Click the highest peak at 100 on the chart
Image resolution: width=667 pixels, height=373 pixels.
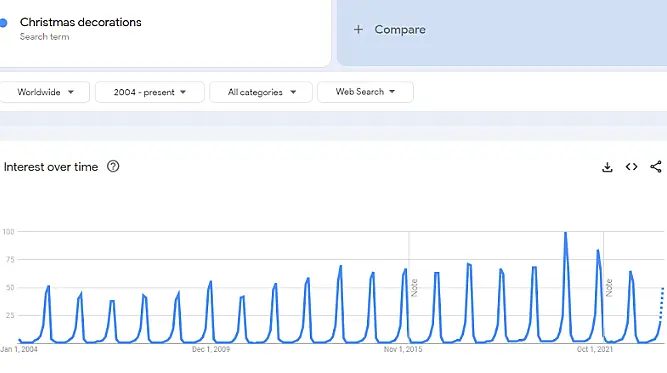click(565, 233)
